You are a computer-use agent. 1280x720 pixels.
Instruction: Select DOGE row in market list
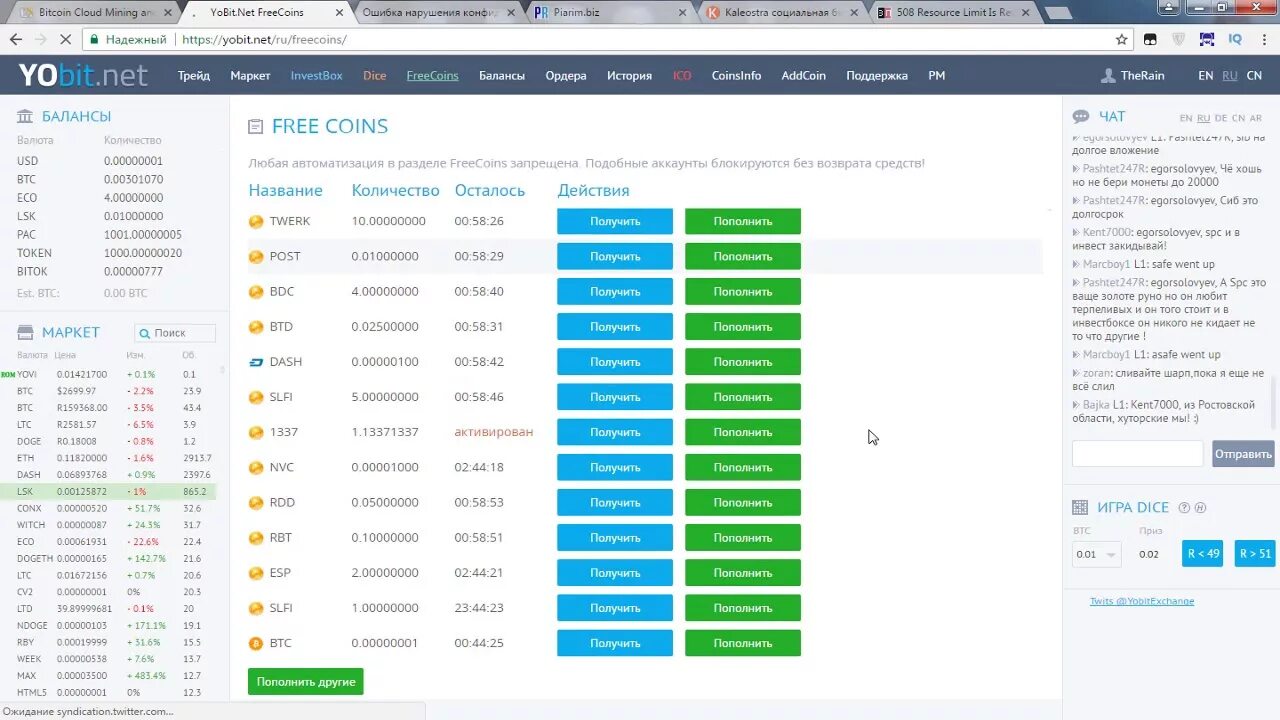[108, 441]
